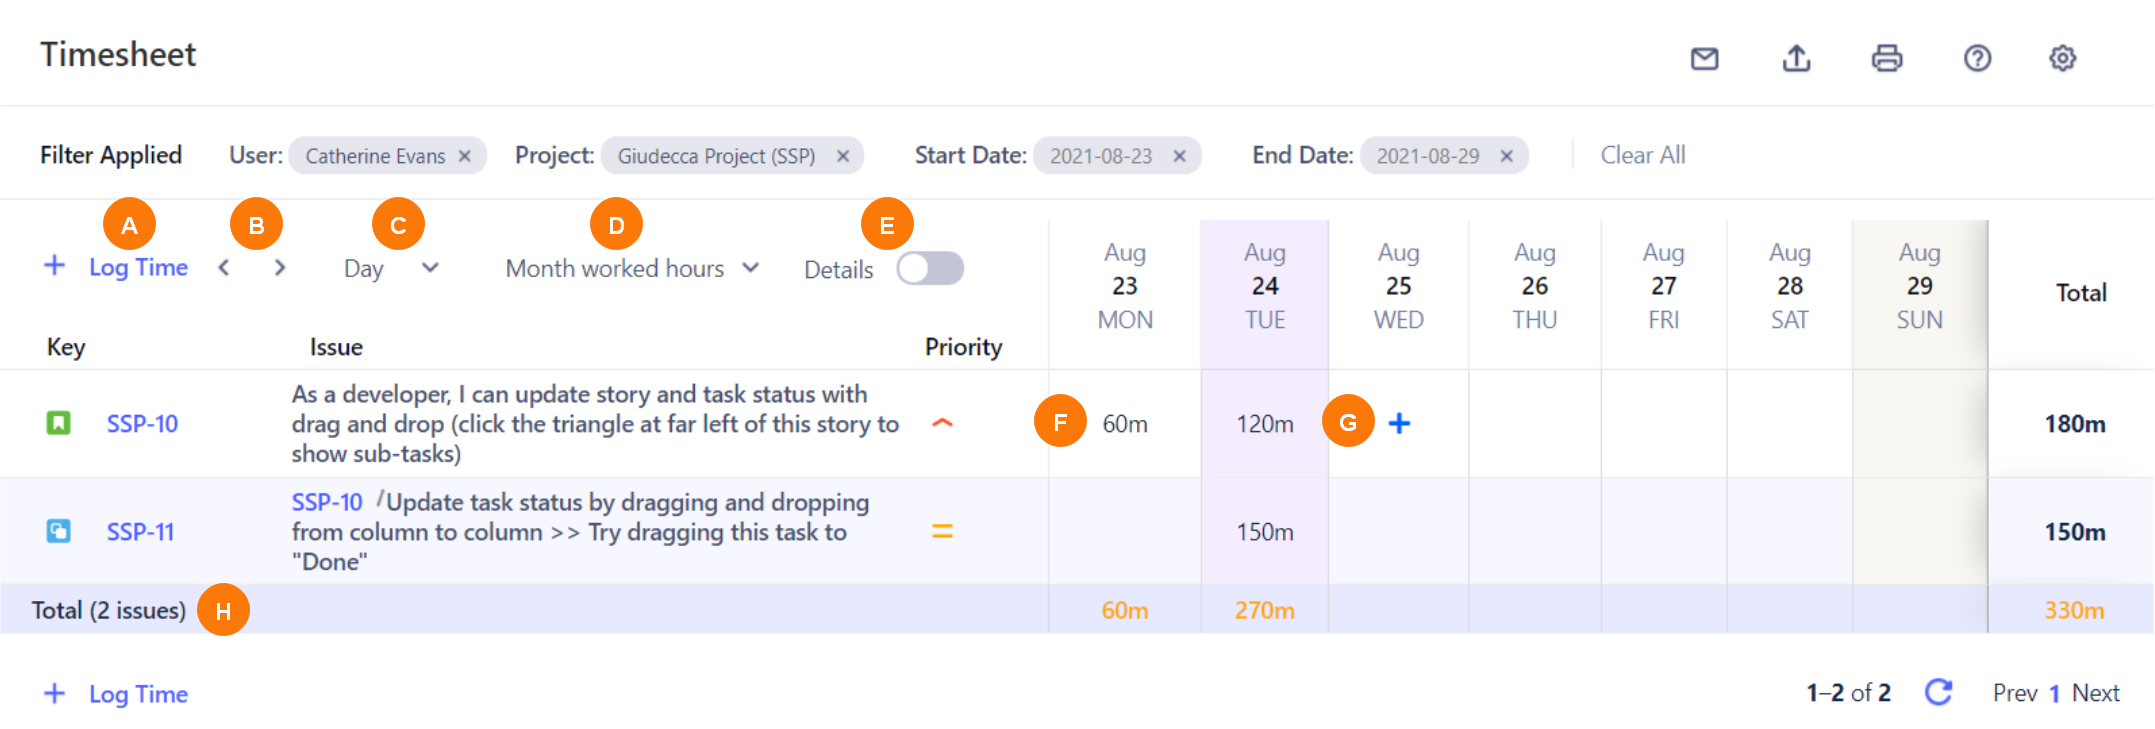Open the SSP-11 issue key link
The height and width of the screenshot is (729, 2155).
coord(140,532)
